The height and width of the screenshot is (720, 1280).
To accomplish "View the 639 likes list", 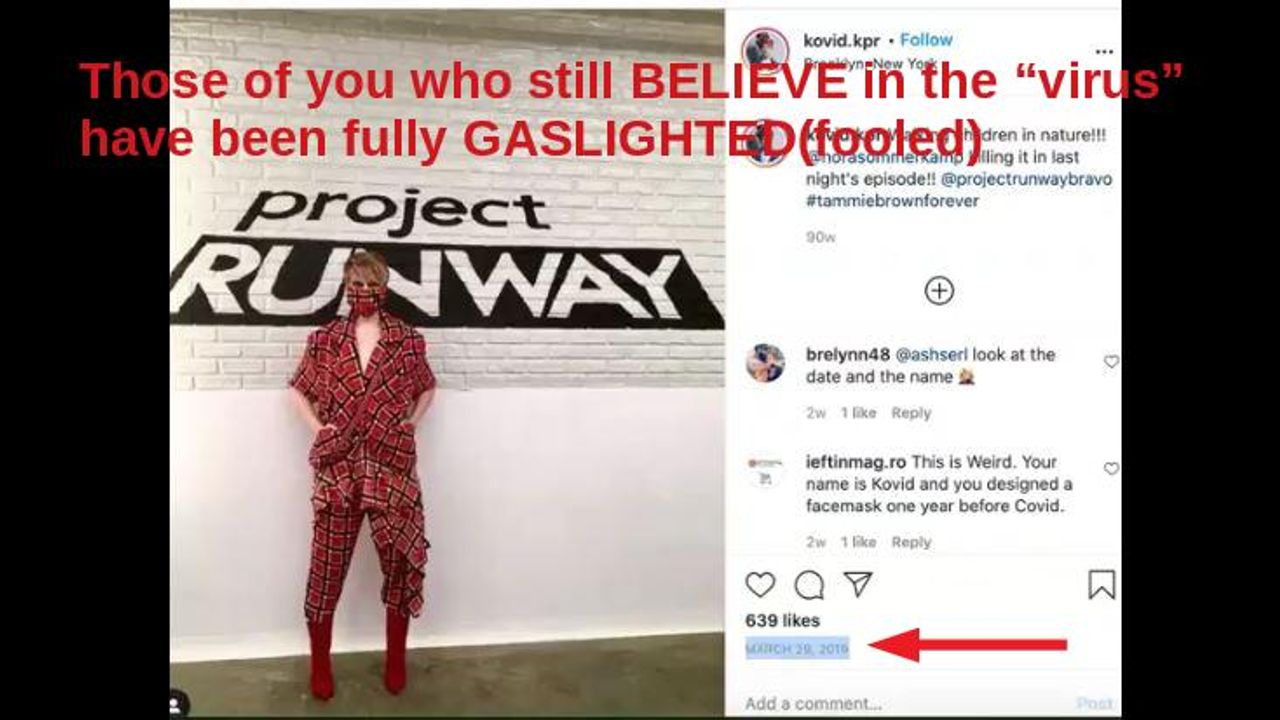I will (782, 621).
